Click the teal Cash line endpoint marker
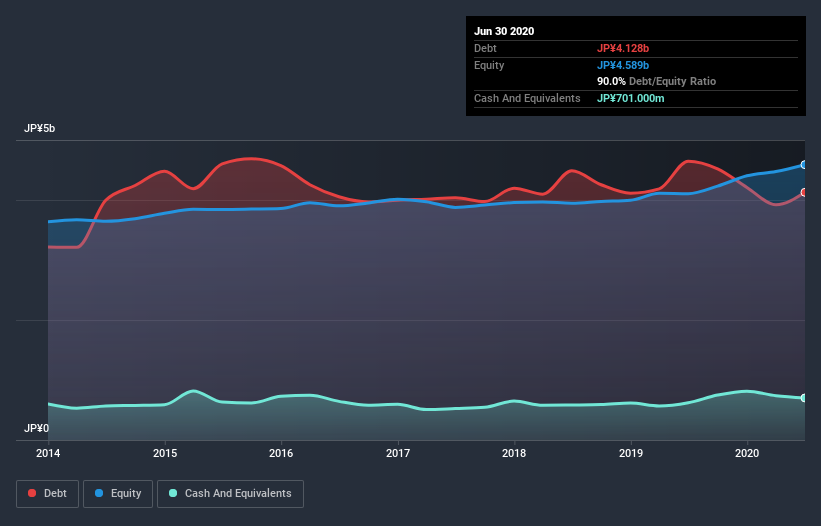Image resolution: width=821 pixels, height=526 pixels. 803,398
